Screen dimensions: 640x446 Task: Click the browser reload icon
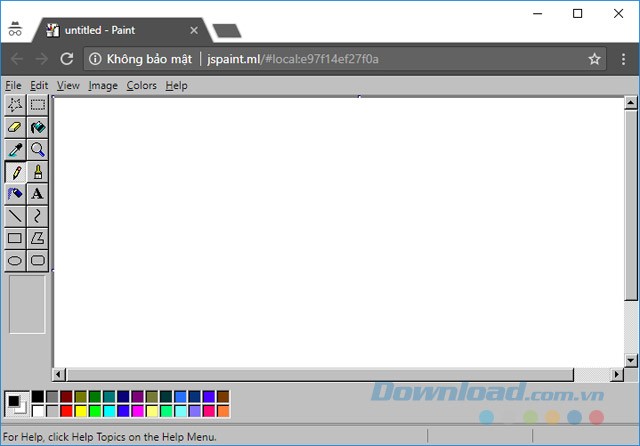pos(67,59)
